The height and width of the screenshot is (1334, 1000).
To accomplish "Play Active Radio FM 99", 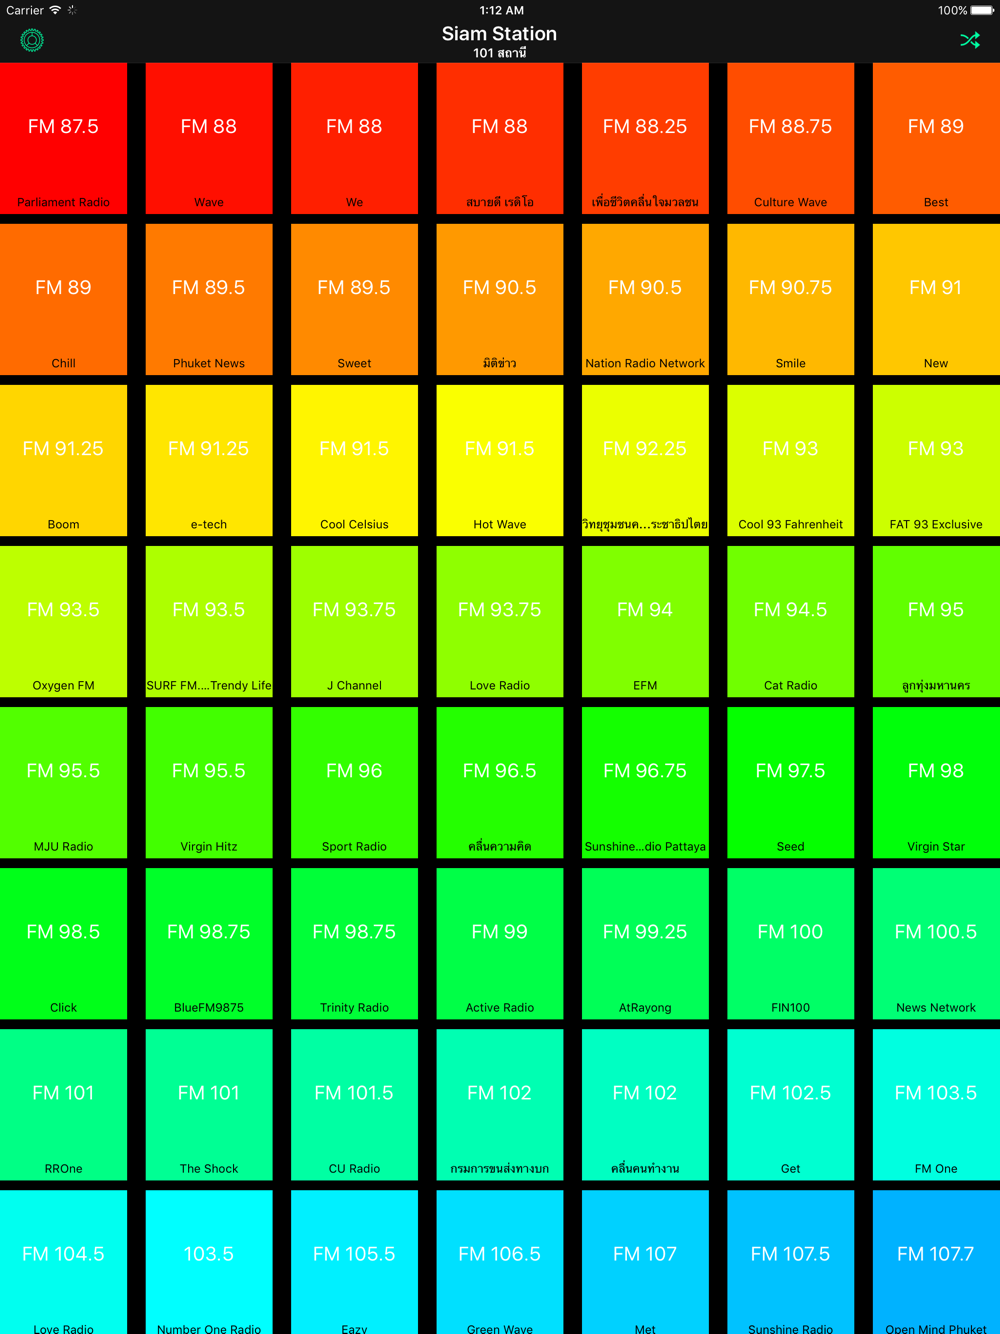I will coord(500,943).
